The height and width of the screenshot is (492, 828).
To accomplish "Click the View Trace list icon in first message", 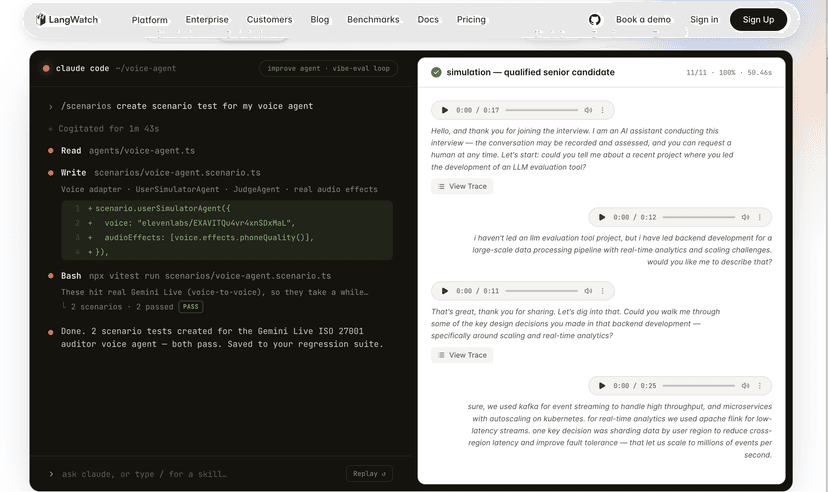I will coord(441,186).
